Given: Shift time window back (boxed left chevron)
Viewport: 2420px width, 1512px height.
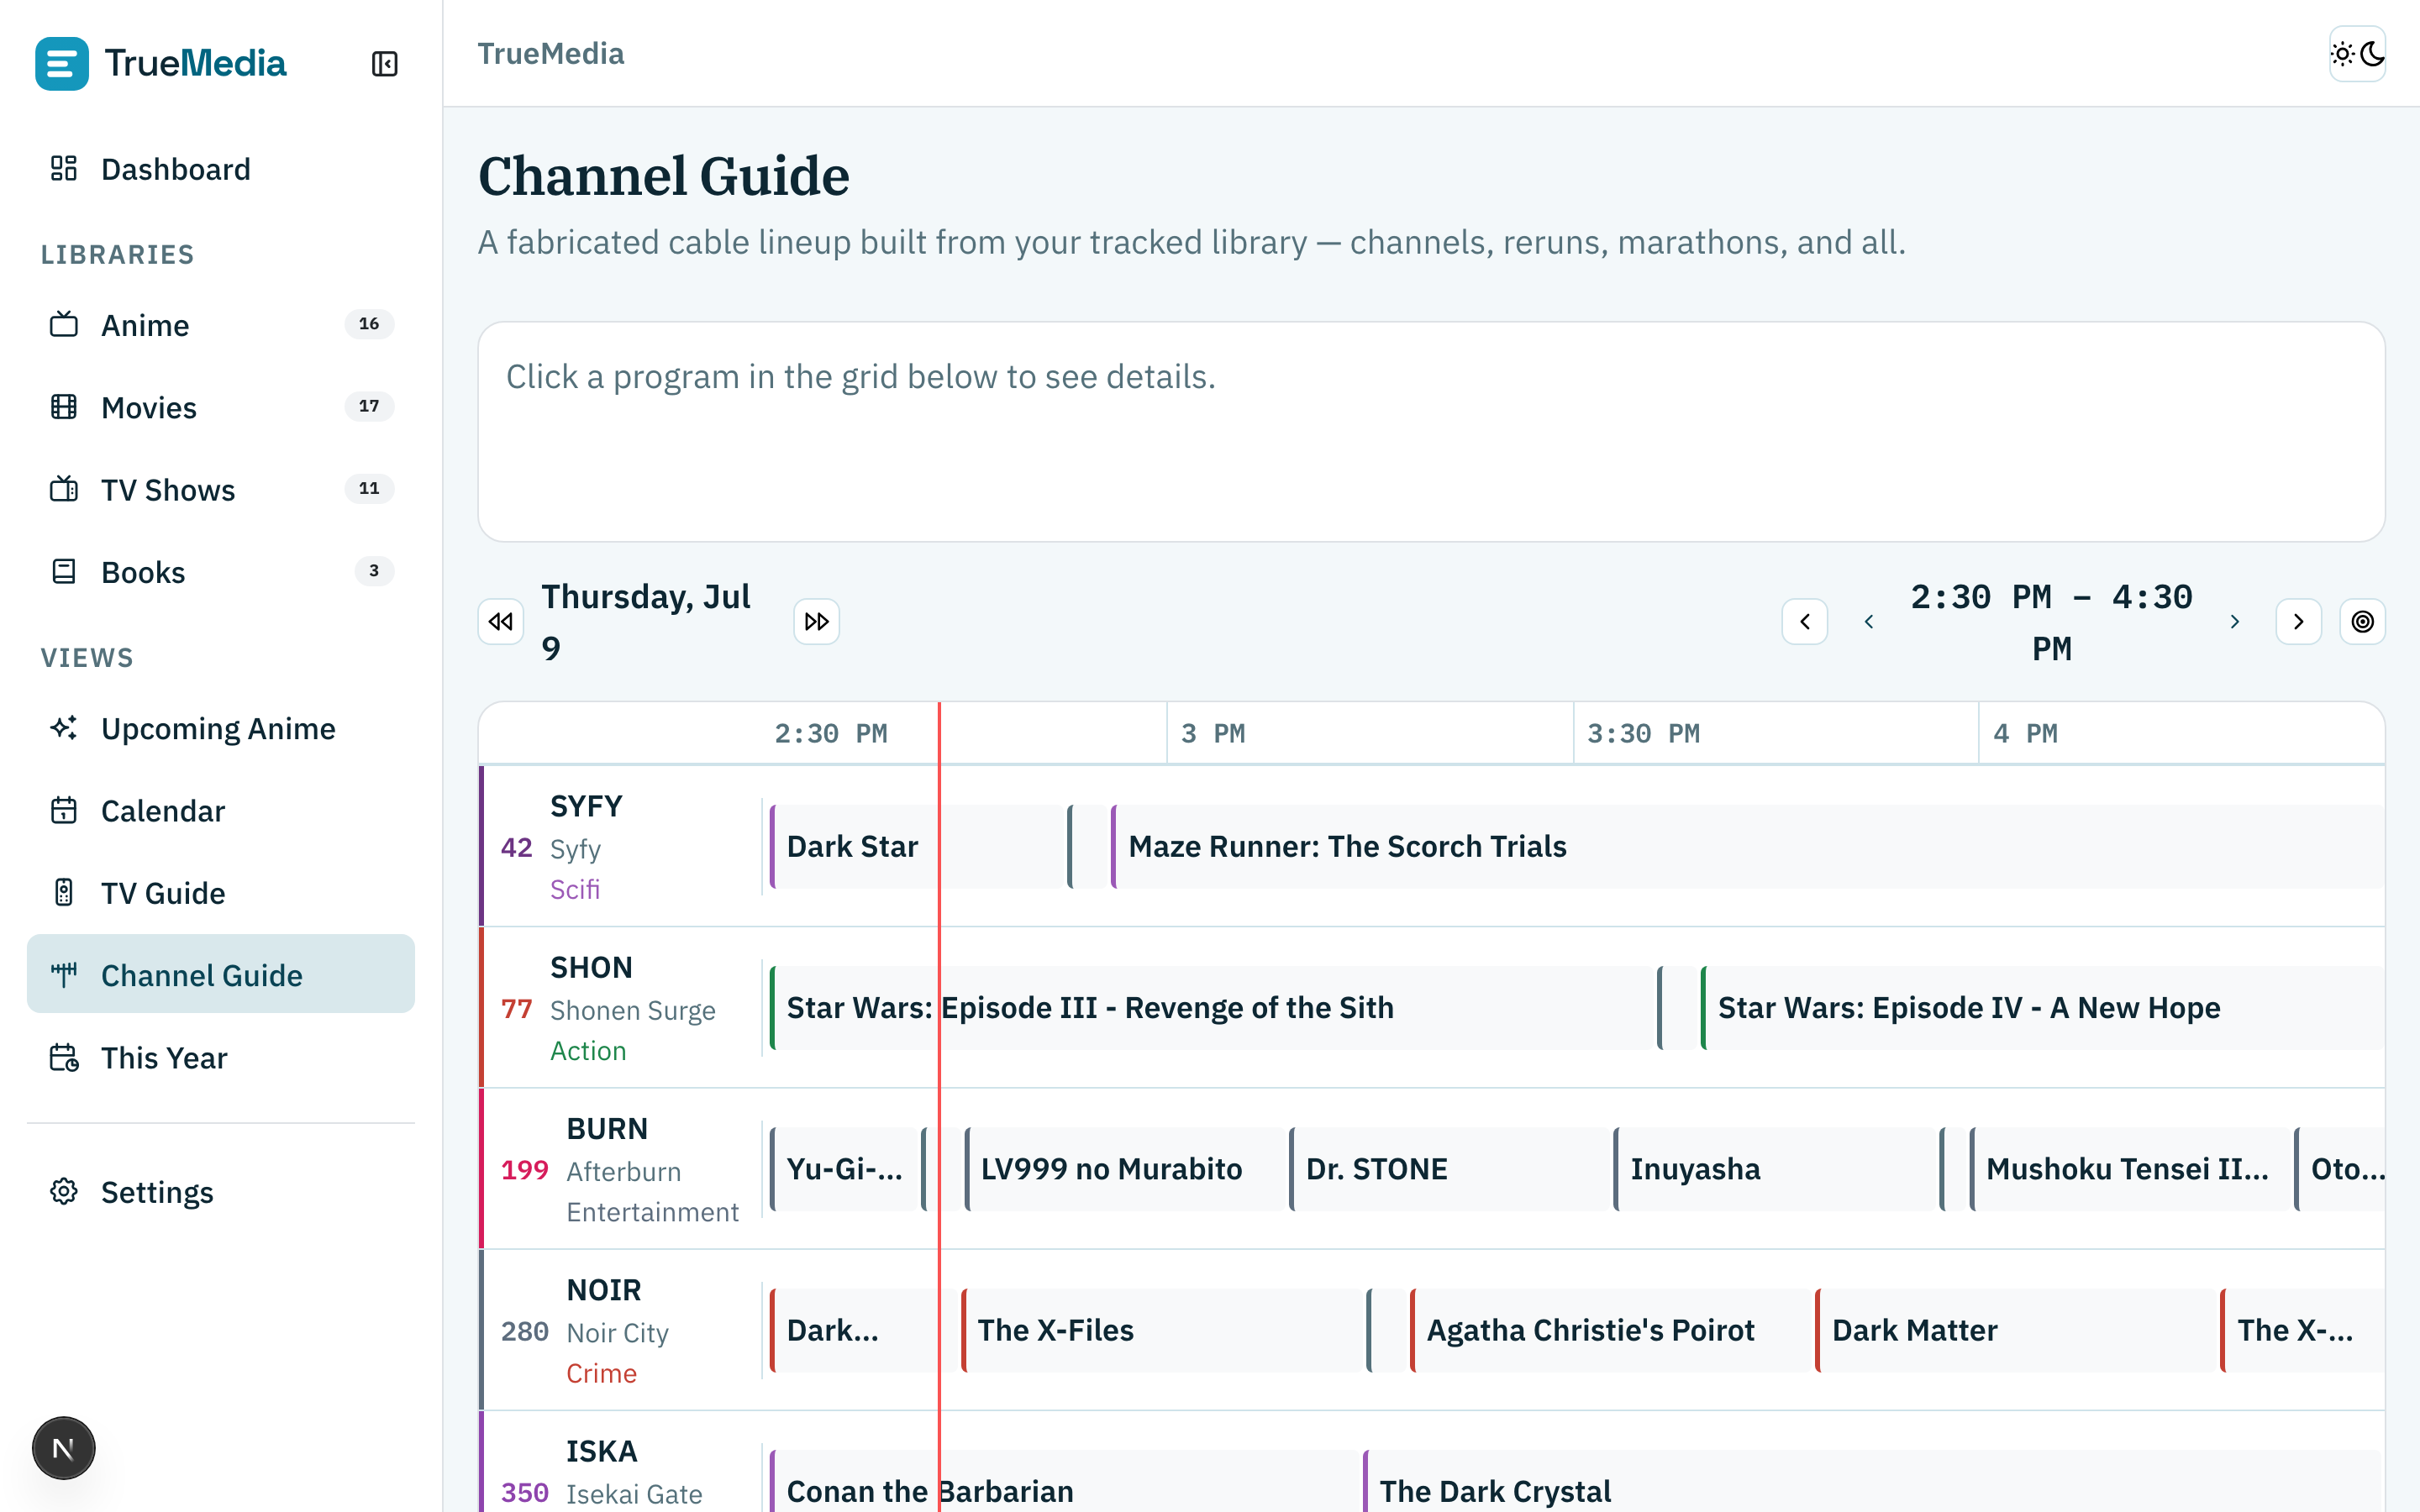Looking at the screenshot, I should point(1804,622).
